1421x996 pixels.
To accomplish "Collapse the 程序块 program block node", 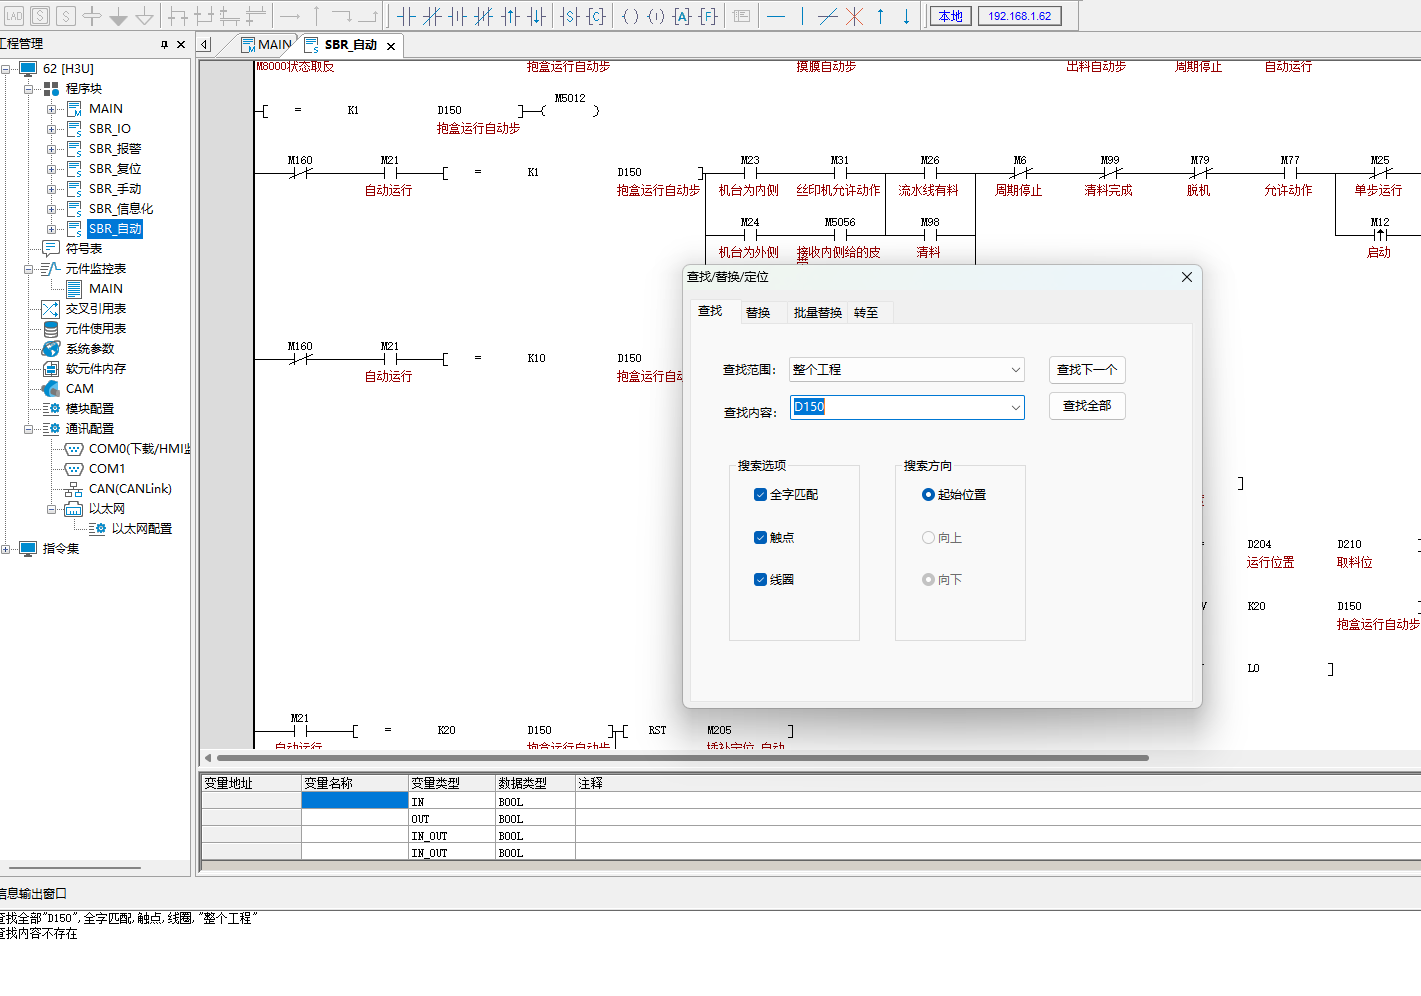I will pos(29,89).
